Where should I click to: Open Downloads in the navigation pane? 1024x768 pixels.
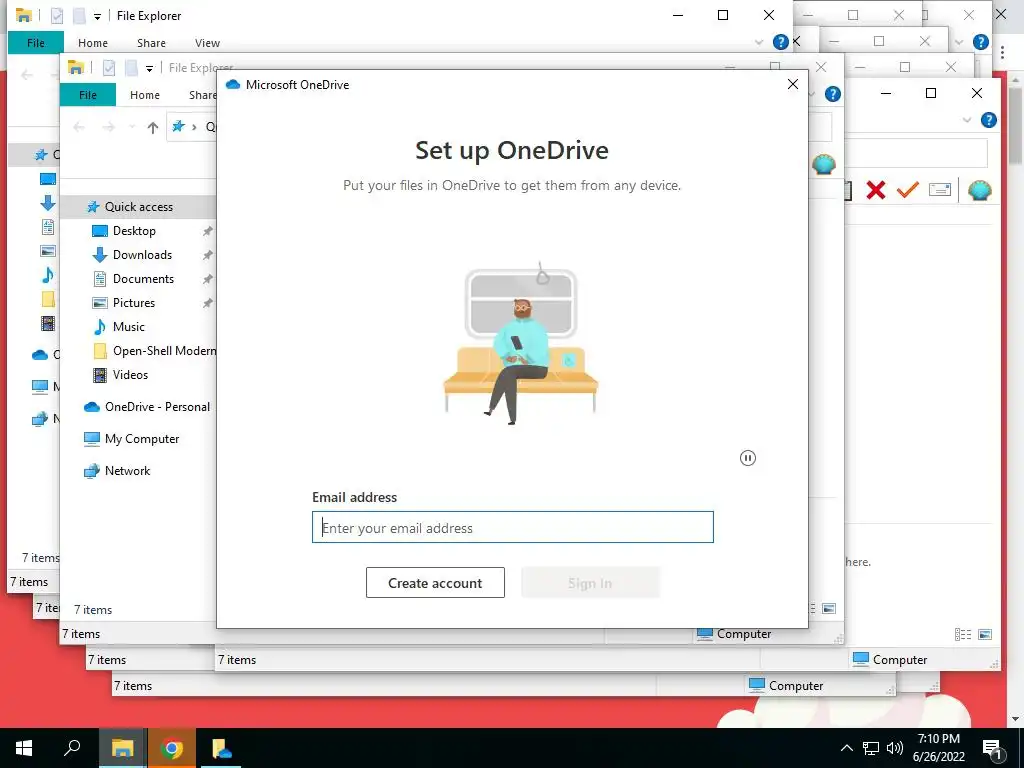(x=142, y=255)
